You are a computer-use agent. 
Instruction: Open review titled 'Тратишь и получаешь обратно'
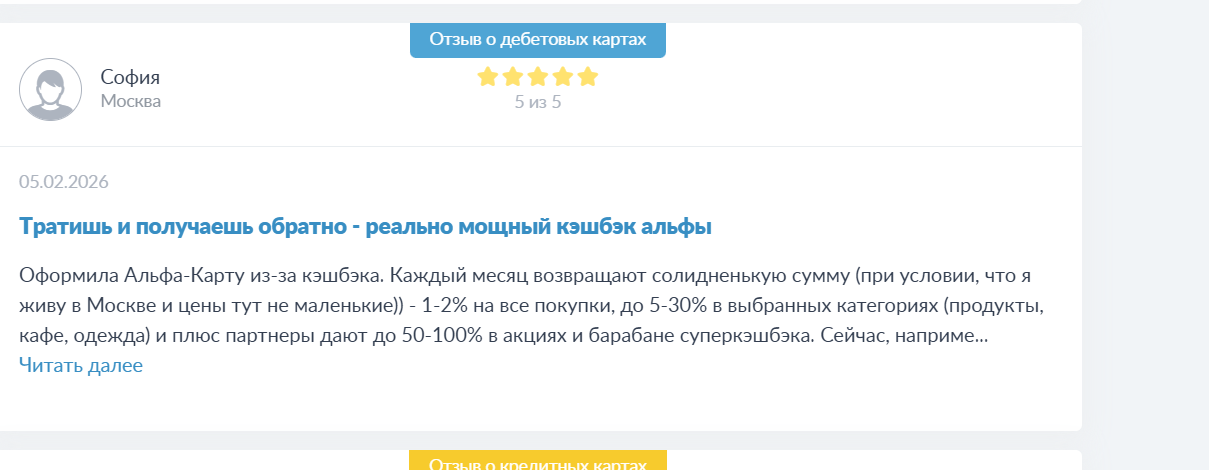click(x=365, y=227)
